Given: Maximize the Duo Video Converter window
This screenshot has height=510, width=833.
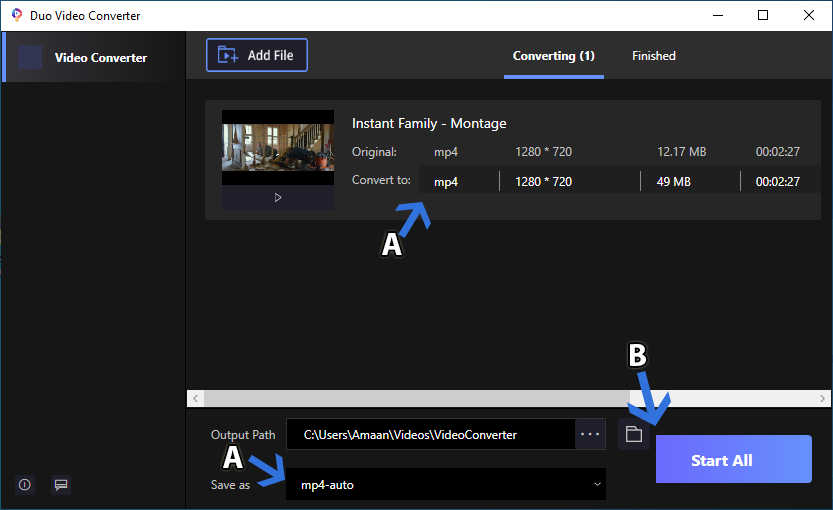Looking at the screenshot, I should (x=763, y=15).
